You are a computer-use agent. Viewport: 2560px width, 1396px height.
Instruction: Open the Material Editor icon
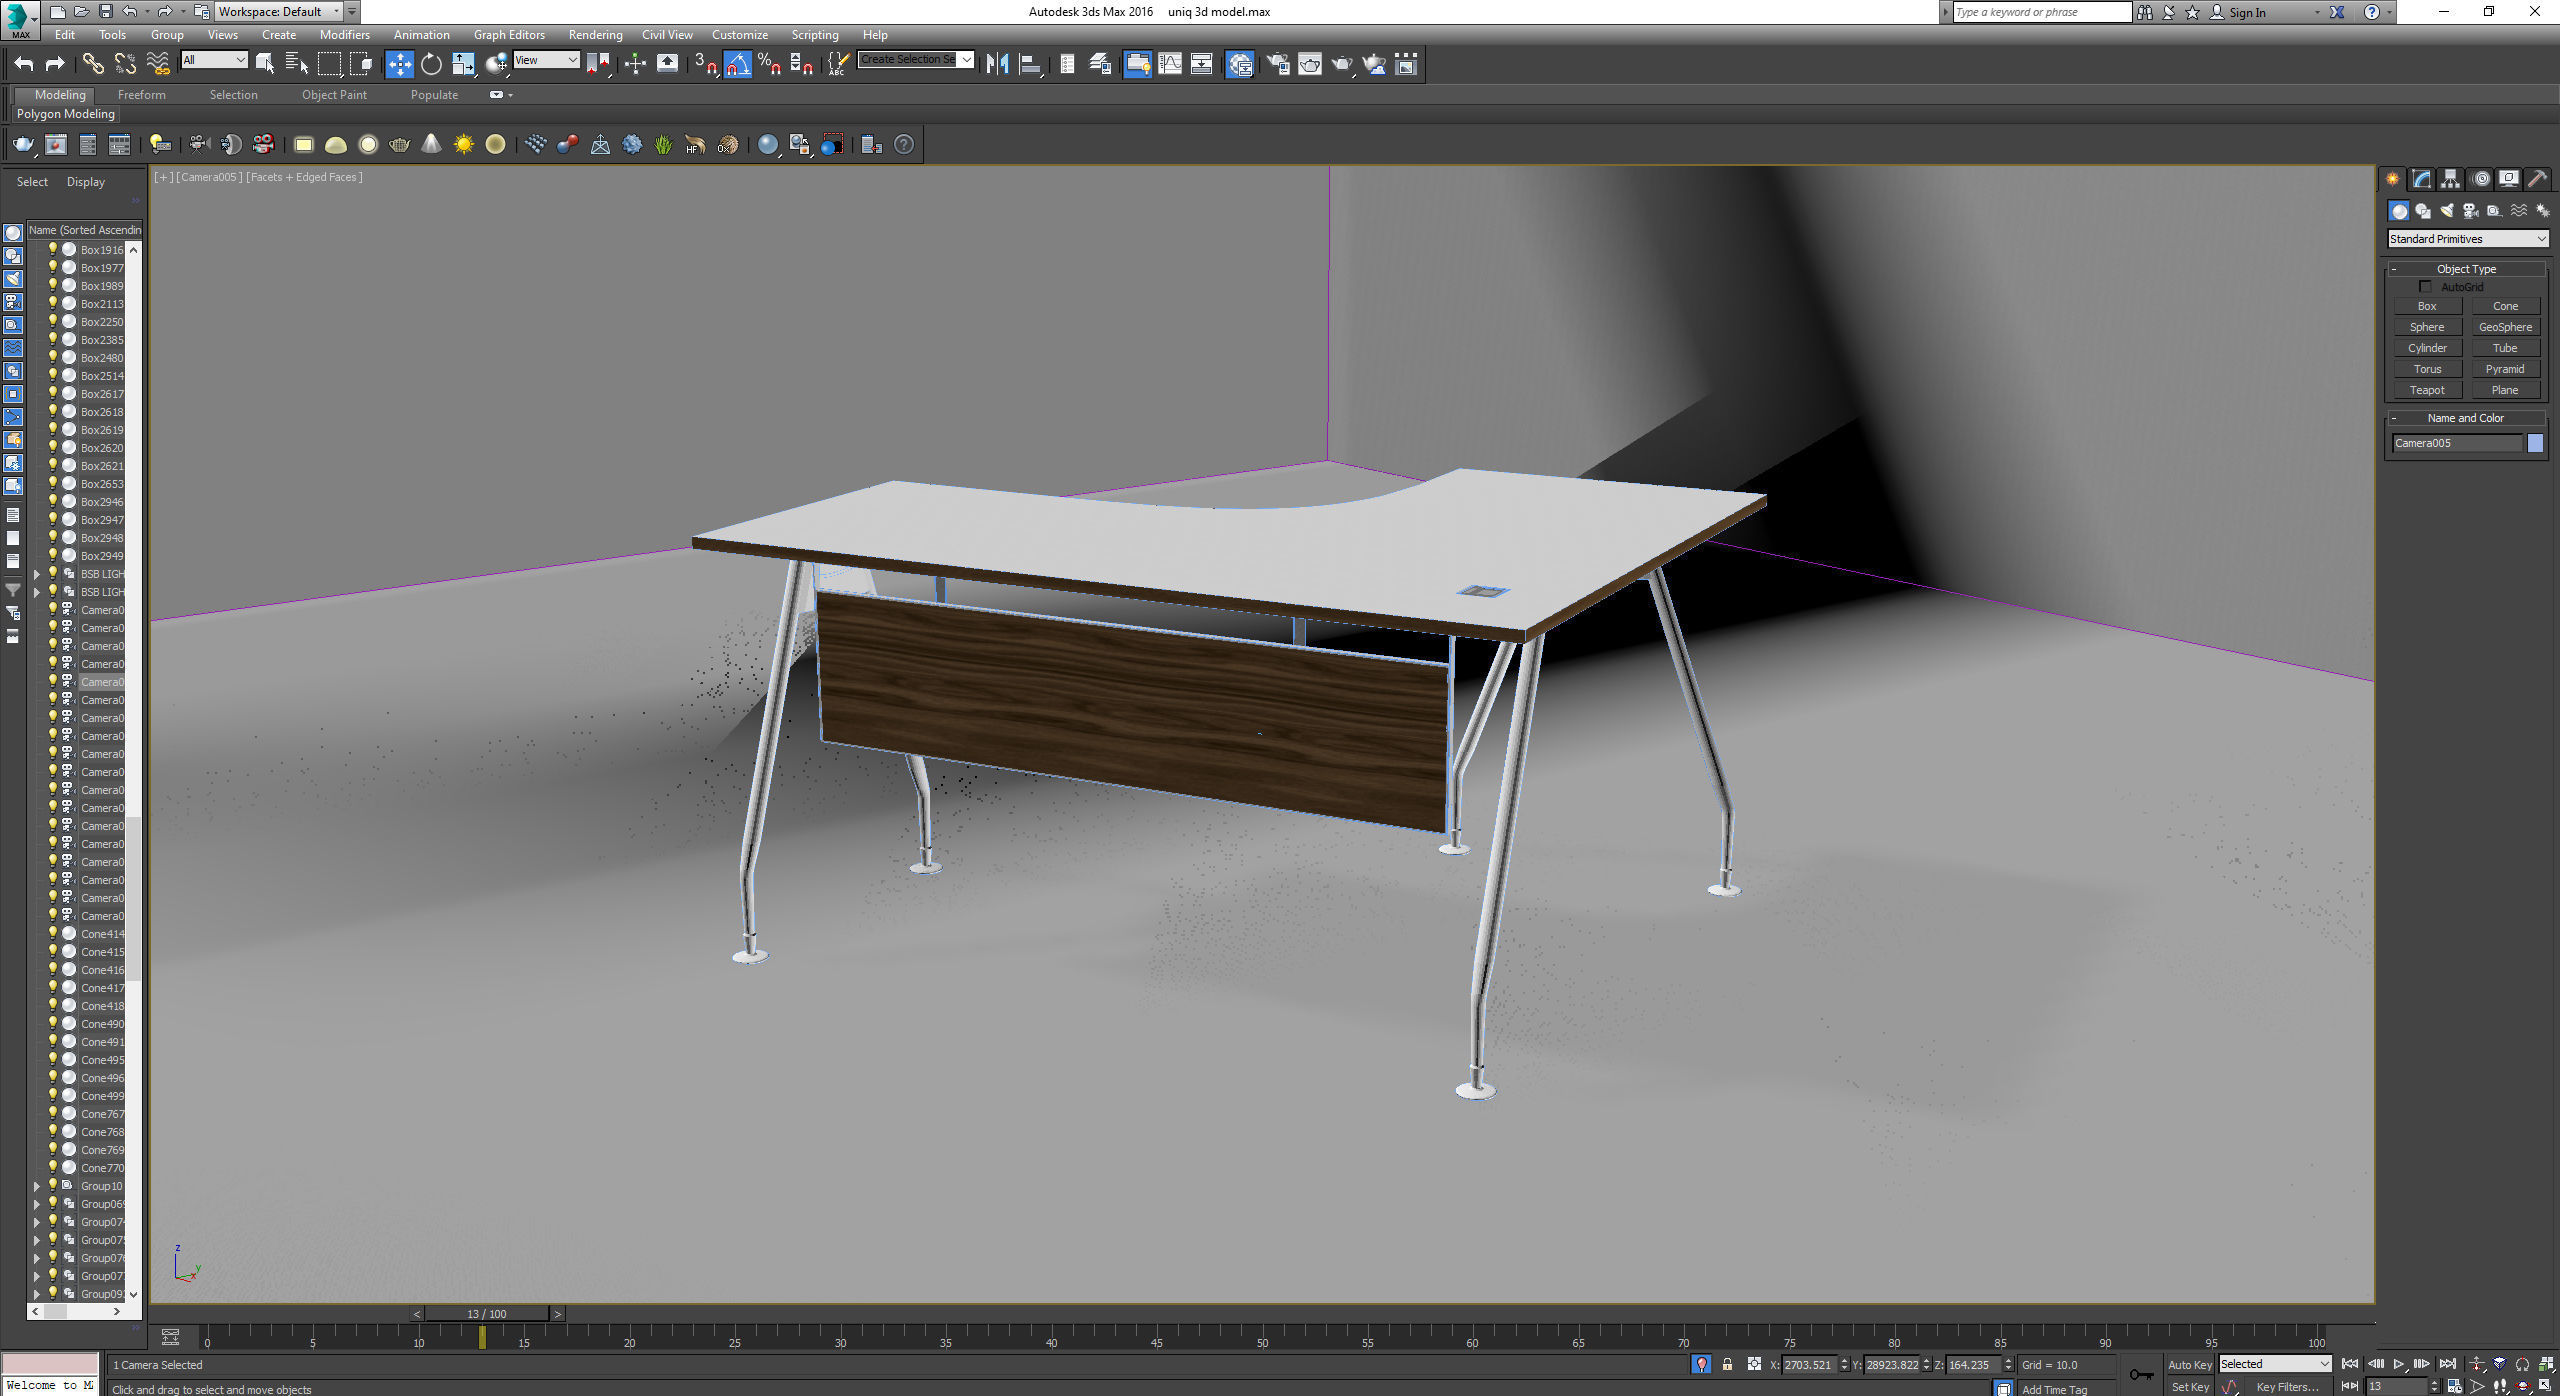pos(1240,64)
